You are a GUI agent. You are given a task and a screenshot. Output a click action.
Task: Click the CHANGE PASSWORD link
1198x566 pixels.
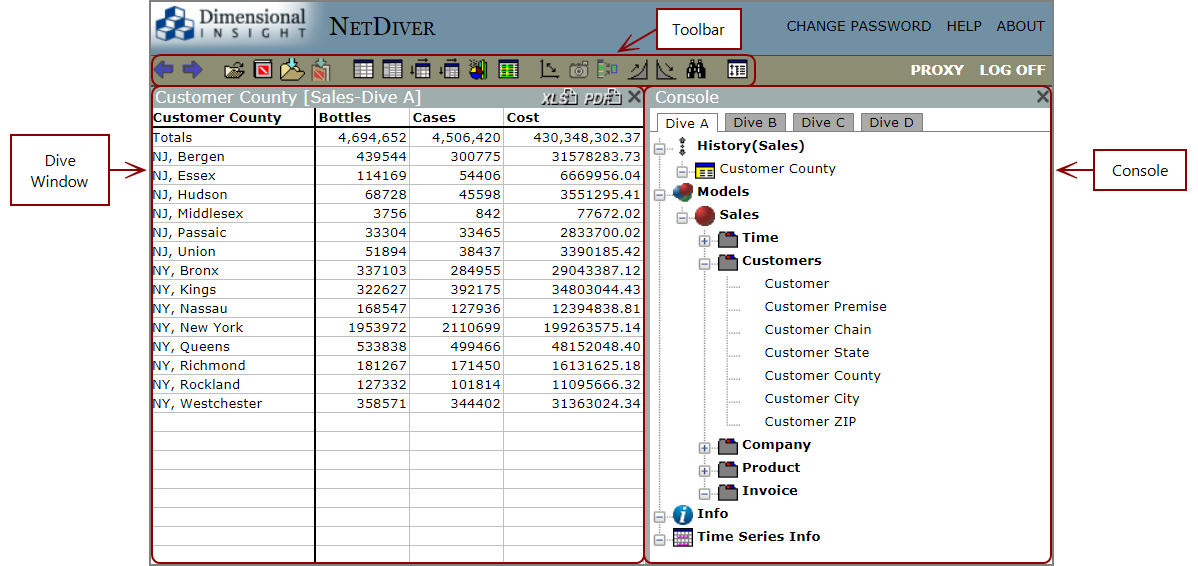tap(858, 27)
